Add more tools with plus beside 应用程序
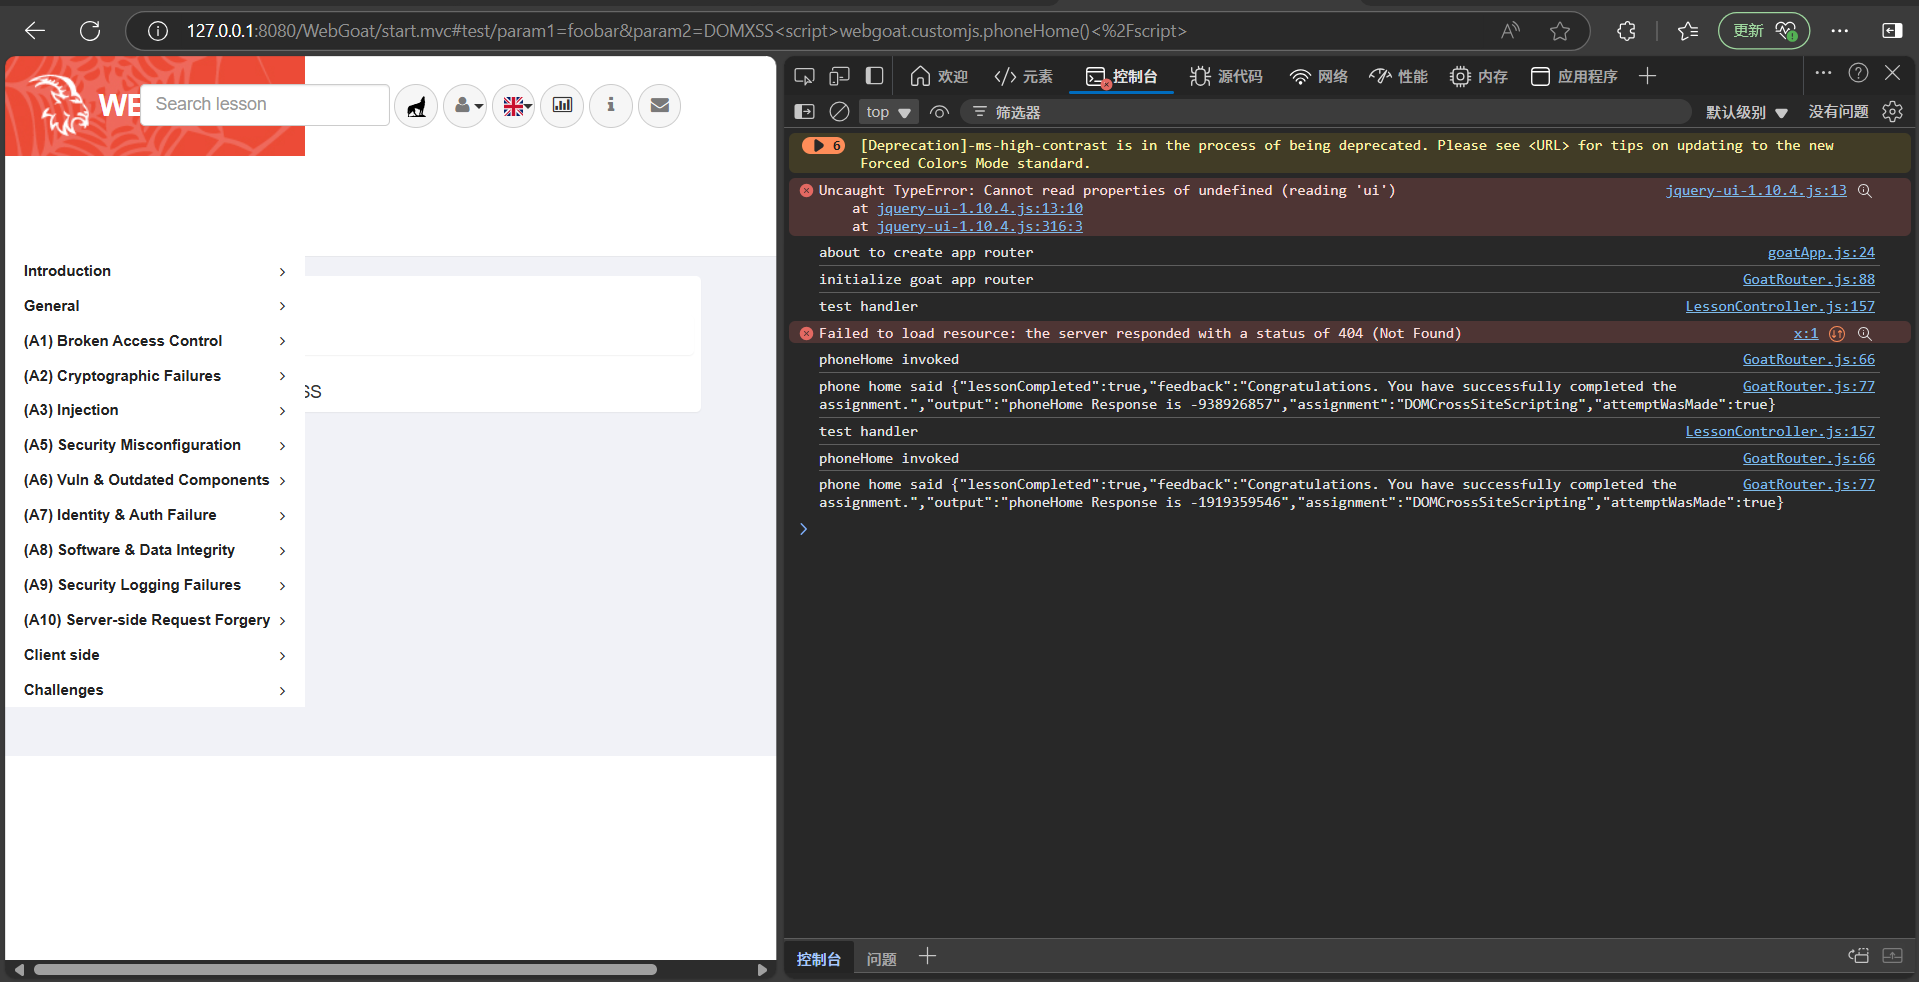1919x982 pixels. coord(1647,76)
